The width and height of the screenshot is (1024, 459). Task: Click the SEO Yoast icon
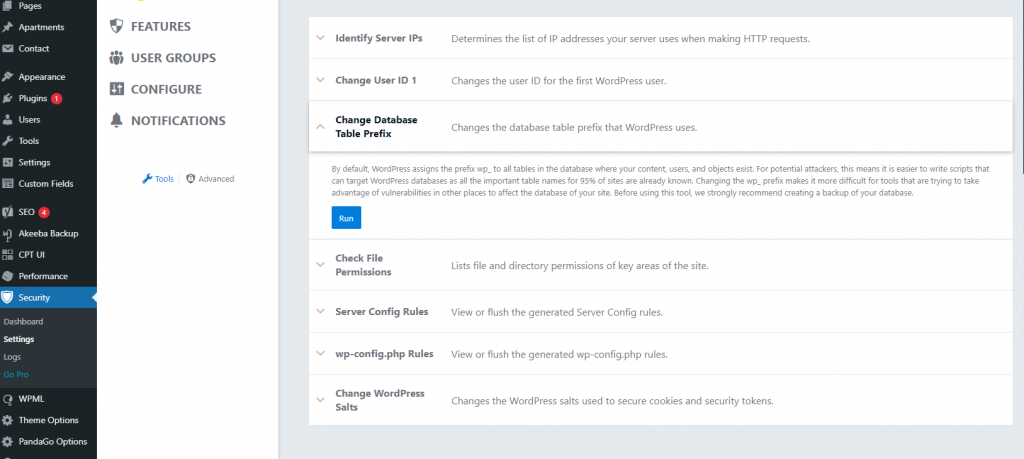8,212
